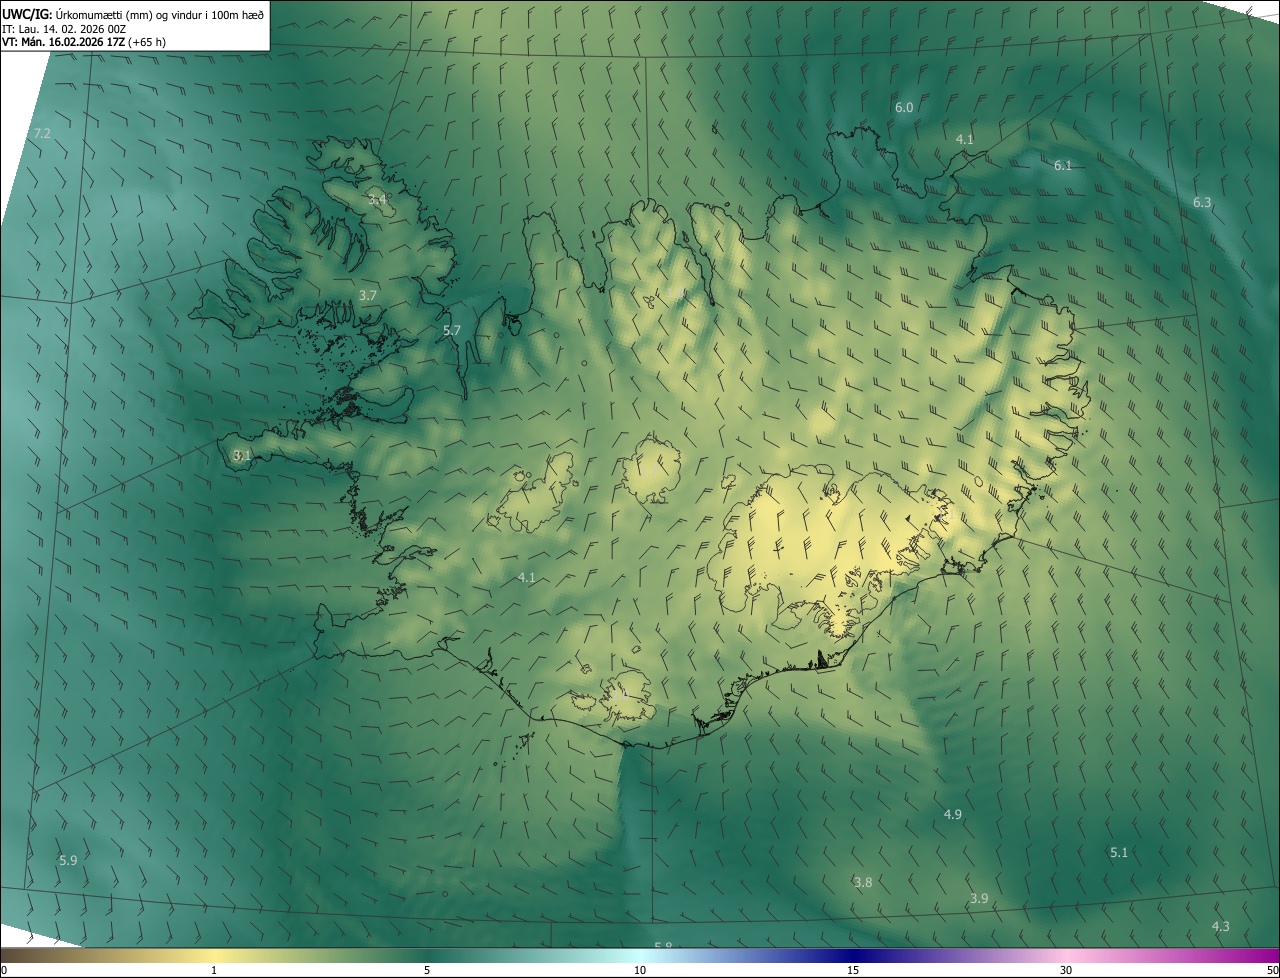Click the 3.4 value label on the map
Viewport: 1280px width, 978px height.
[377, 200]
